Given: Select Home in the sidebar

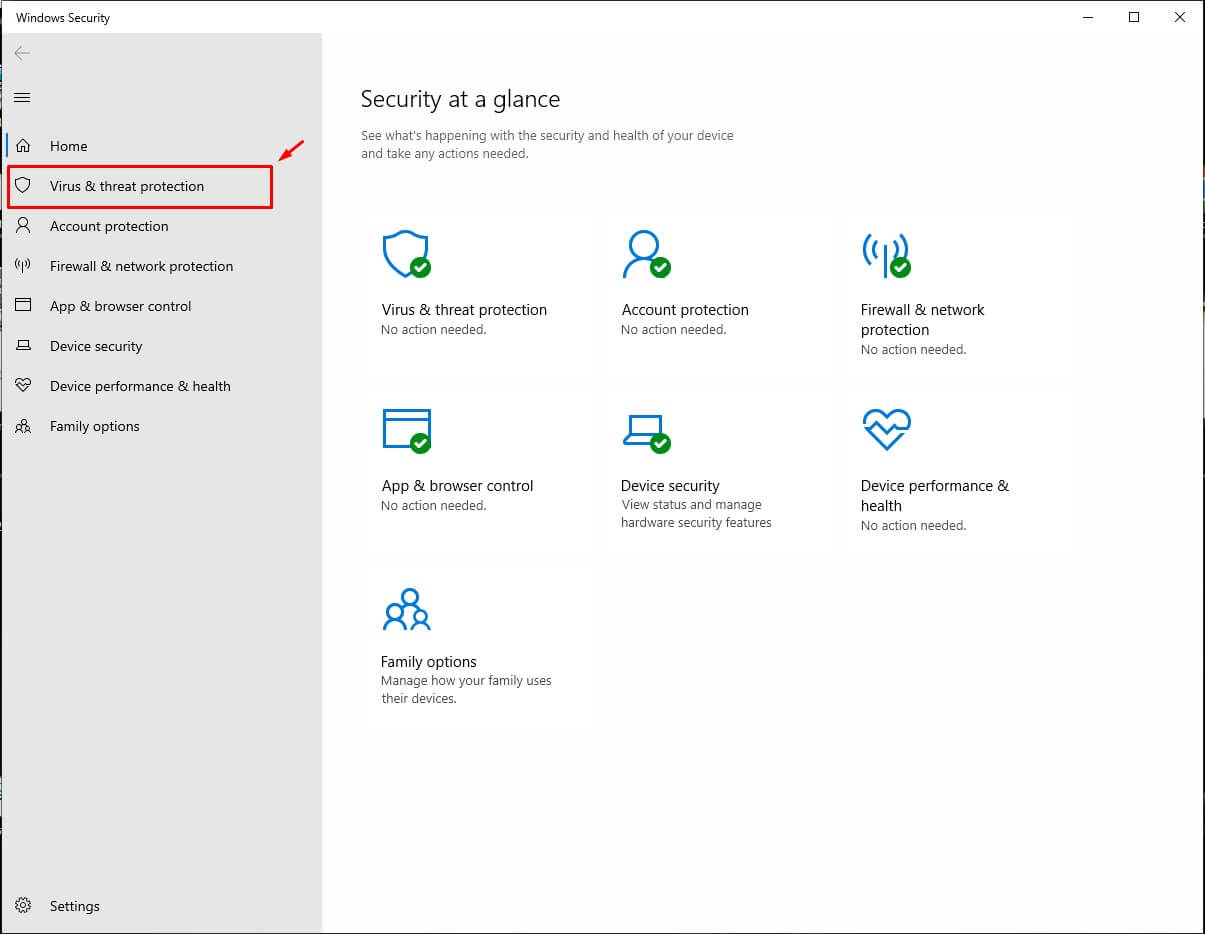Looking at the screenshot, I should [68, 146].
